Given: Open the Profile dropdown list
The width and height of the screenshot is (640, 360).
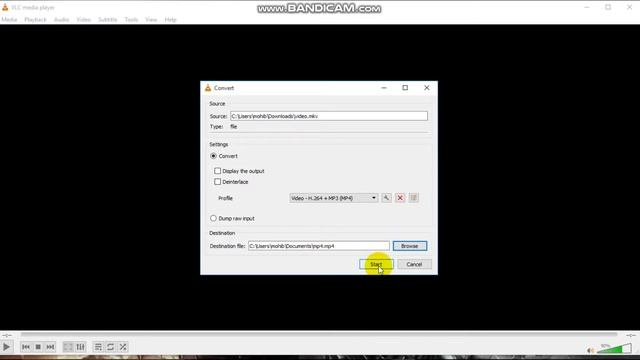Looking at the screenshot, I should [x=333, y=198].
